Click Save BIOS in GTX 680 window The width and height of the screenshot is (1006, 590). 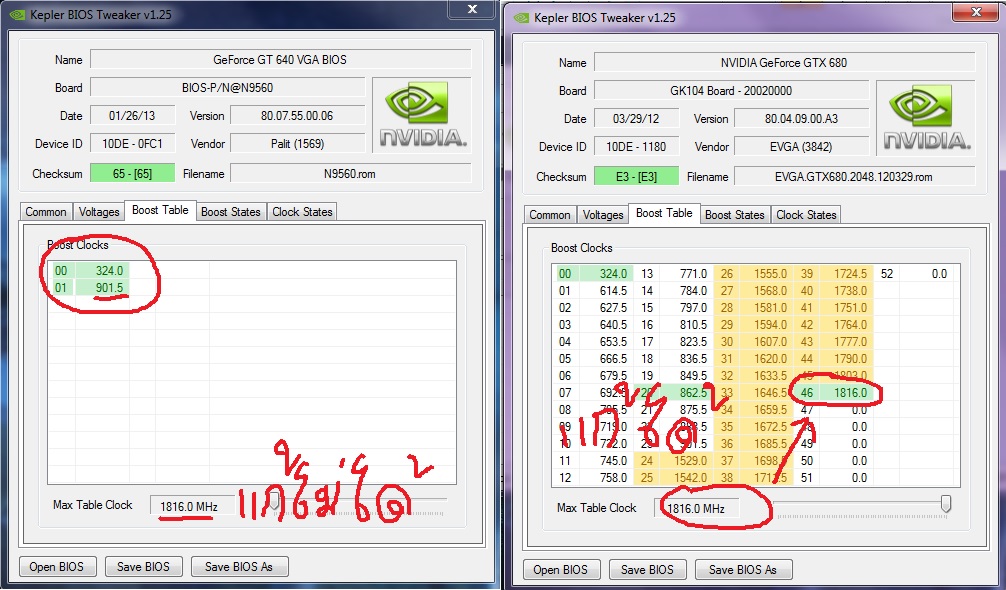(x=647, y=569)
